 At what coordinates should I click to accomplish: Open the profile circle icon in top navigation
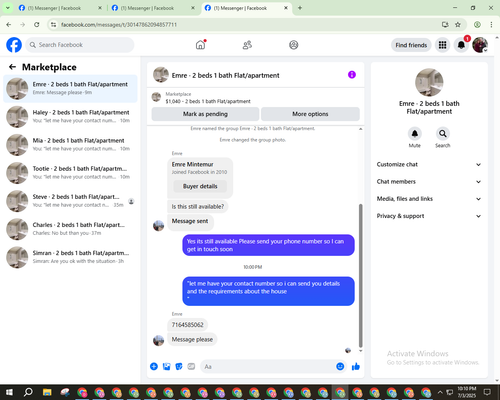click(294, 45)
